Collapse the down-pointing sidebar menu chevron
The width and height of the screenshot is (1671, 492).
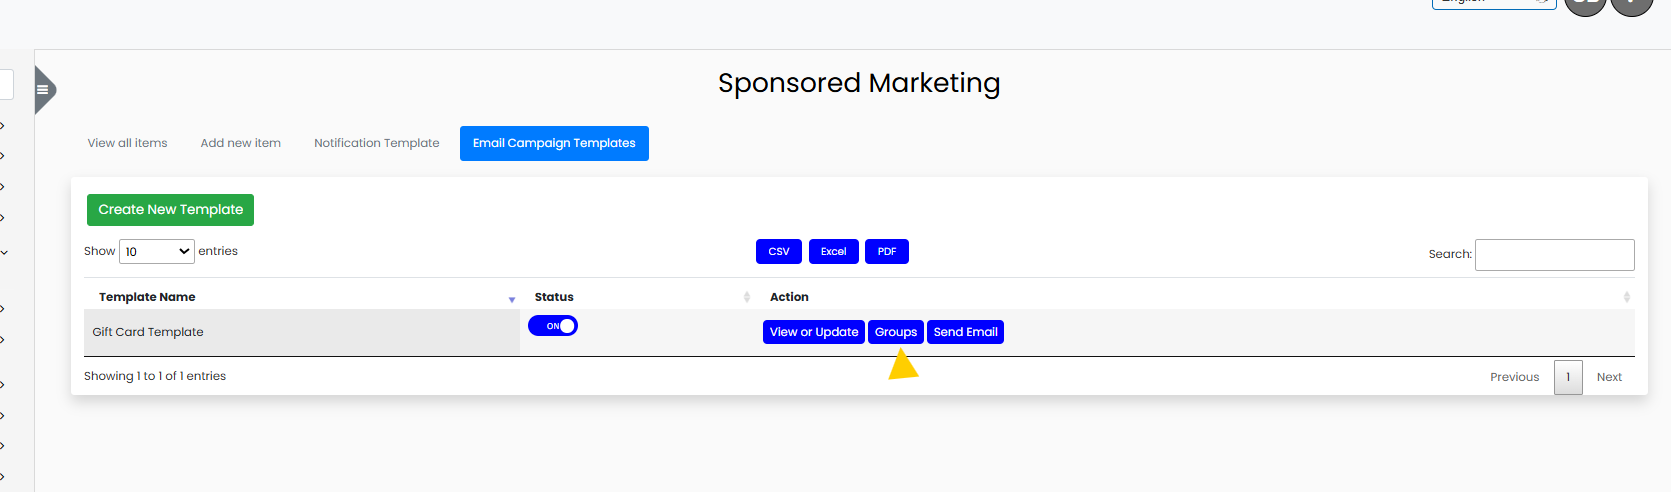pyautogui.click(x=4, y=253)
